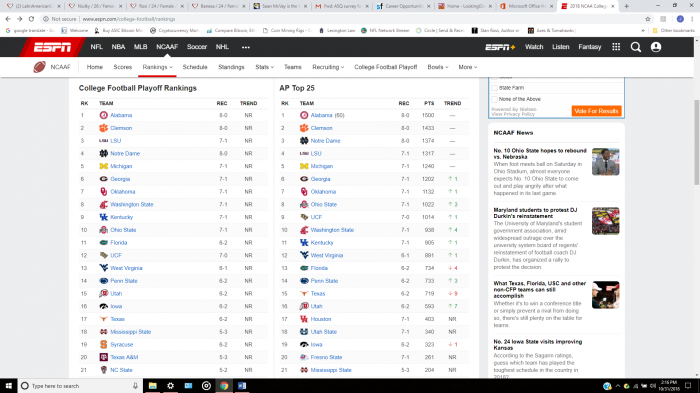Open the Maryland protest article thumbnail
The width and height of the screenshot is (700, 393).
(x=606, y=221)
